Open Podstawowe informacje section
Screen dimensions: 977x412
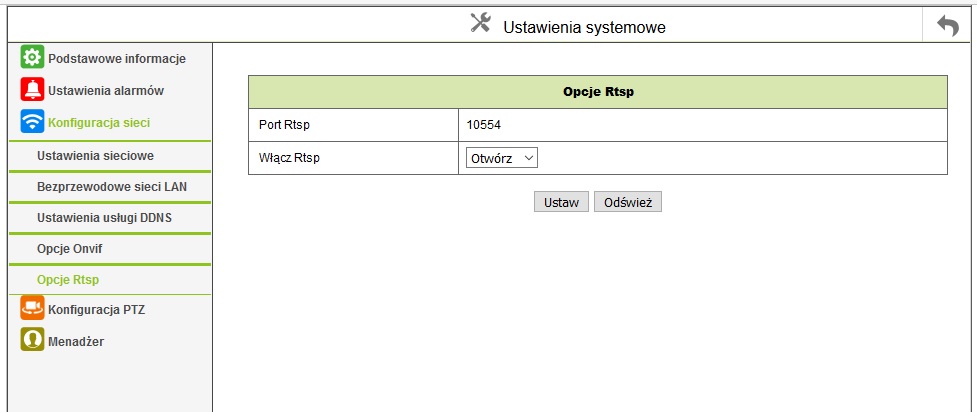tap(117, 59)
